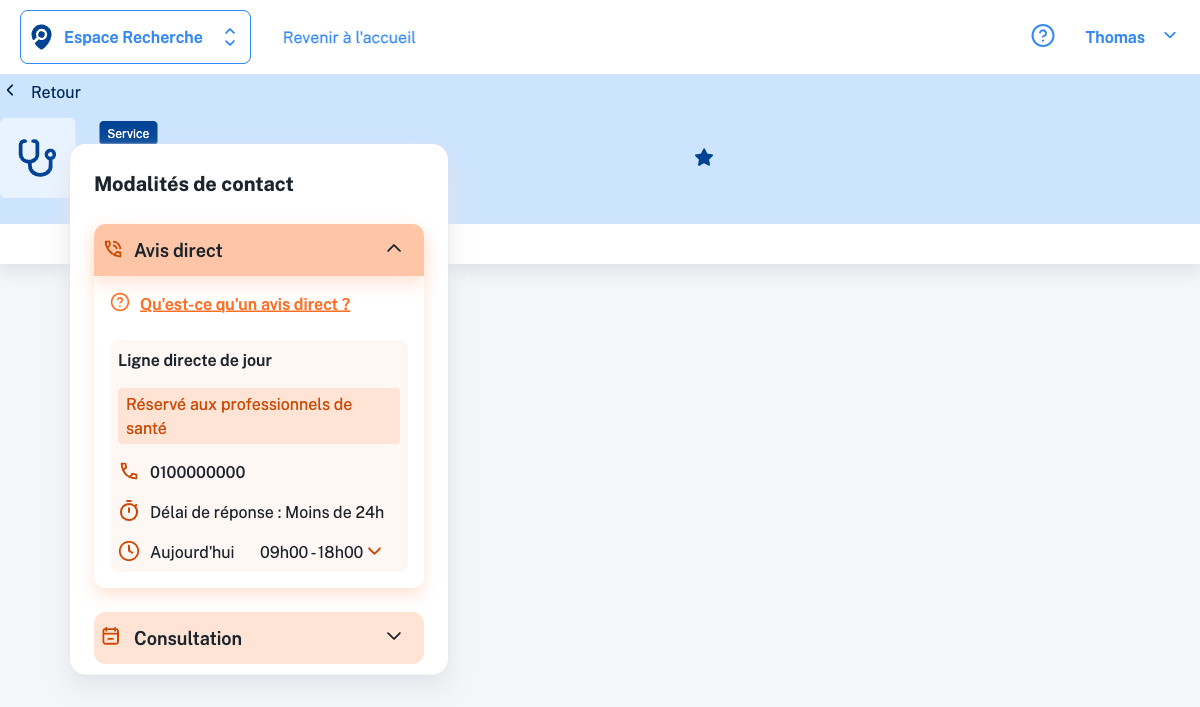Screen dimensions: 1200x707
Task: Click the calendar icon in Consultation header
Action: click(x=111, y=636)
